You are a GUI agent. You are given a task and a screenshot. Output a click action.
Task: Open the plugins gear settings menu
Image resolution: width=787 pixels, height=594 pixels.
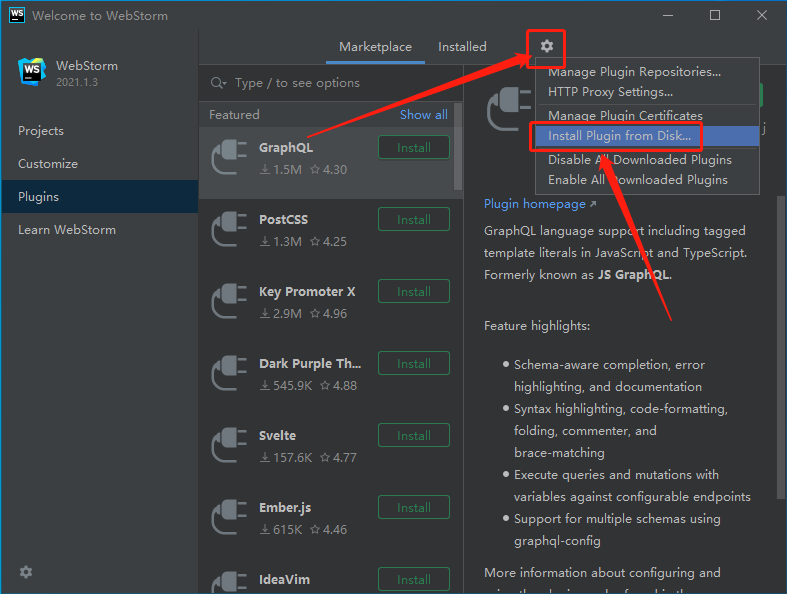[x=547, y=46]
